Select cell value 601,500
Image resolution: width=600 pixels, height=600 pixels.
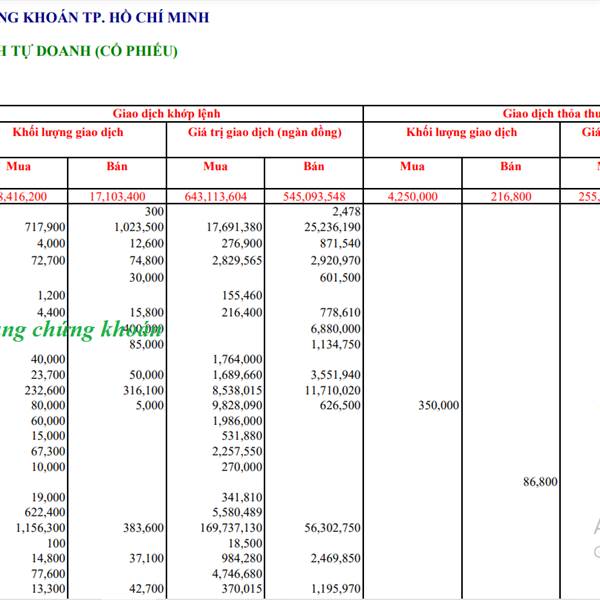[340, 277]
